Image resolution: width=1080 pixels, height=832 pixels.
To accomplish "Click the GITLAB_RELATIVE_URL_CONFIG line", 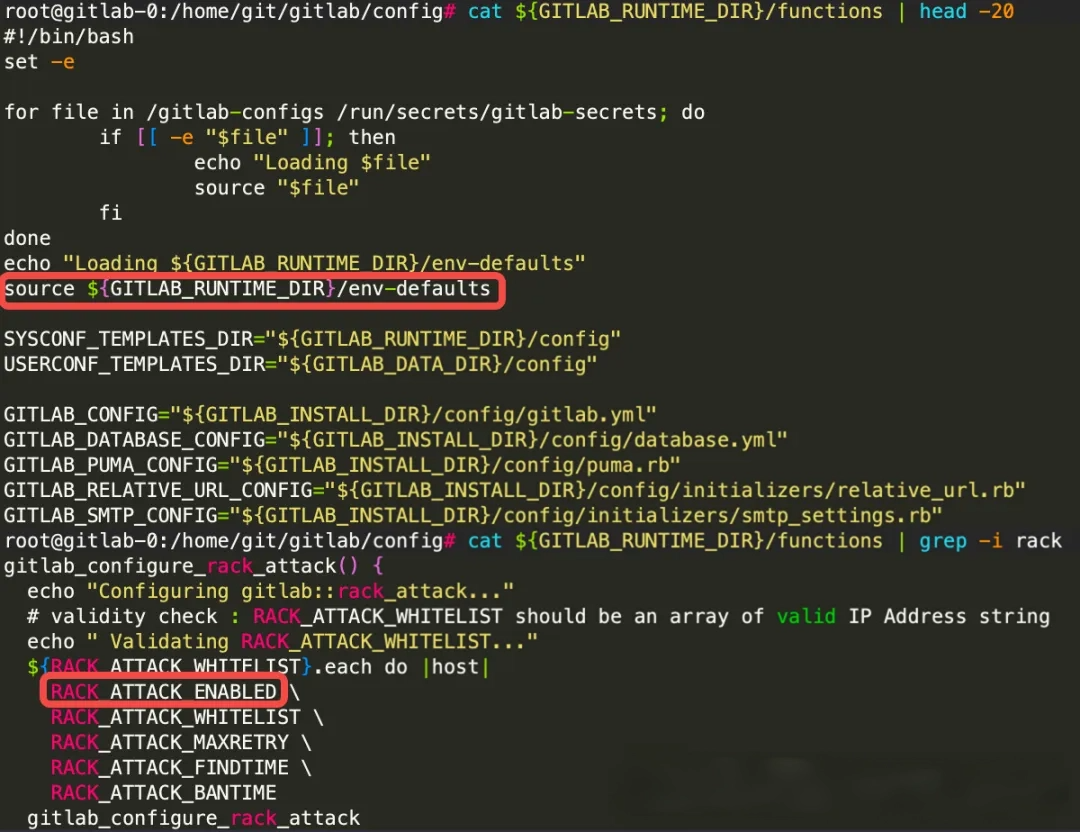I will pyautogui.click(x=515, y=490).
